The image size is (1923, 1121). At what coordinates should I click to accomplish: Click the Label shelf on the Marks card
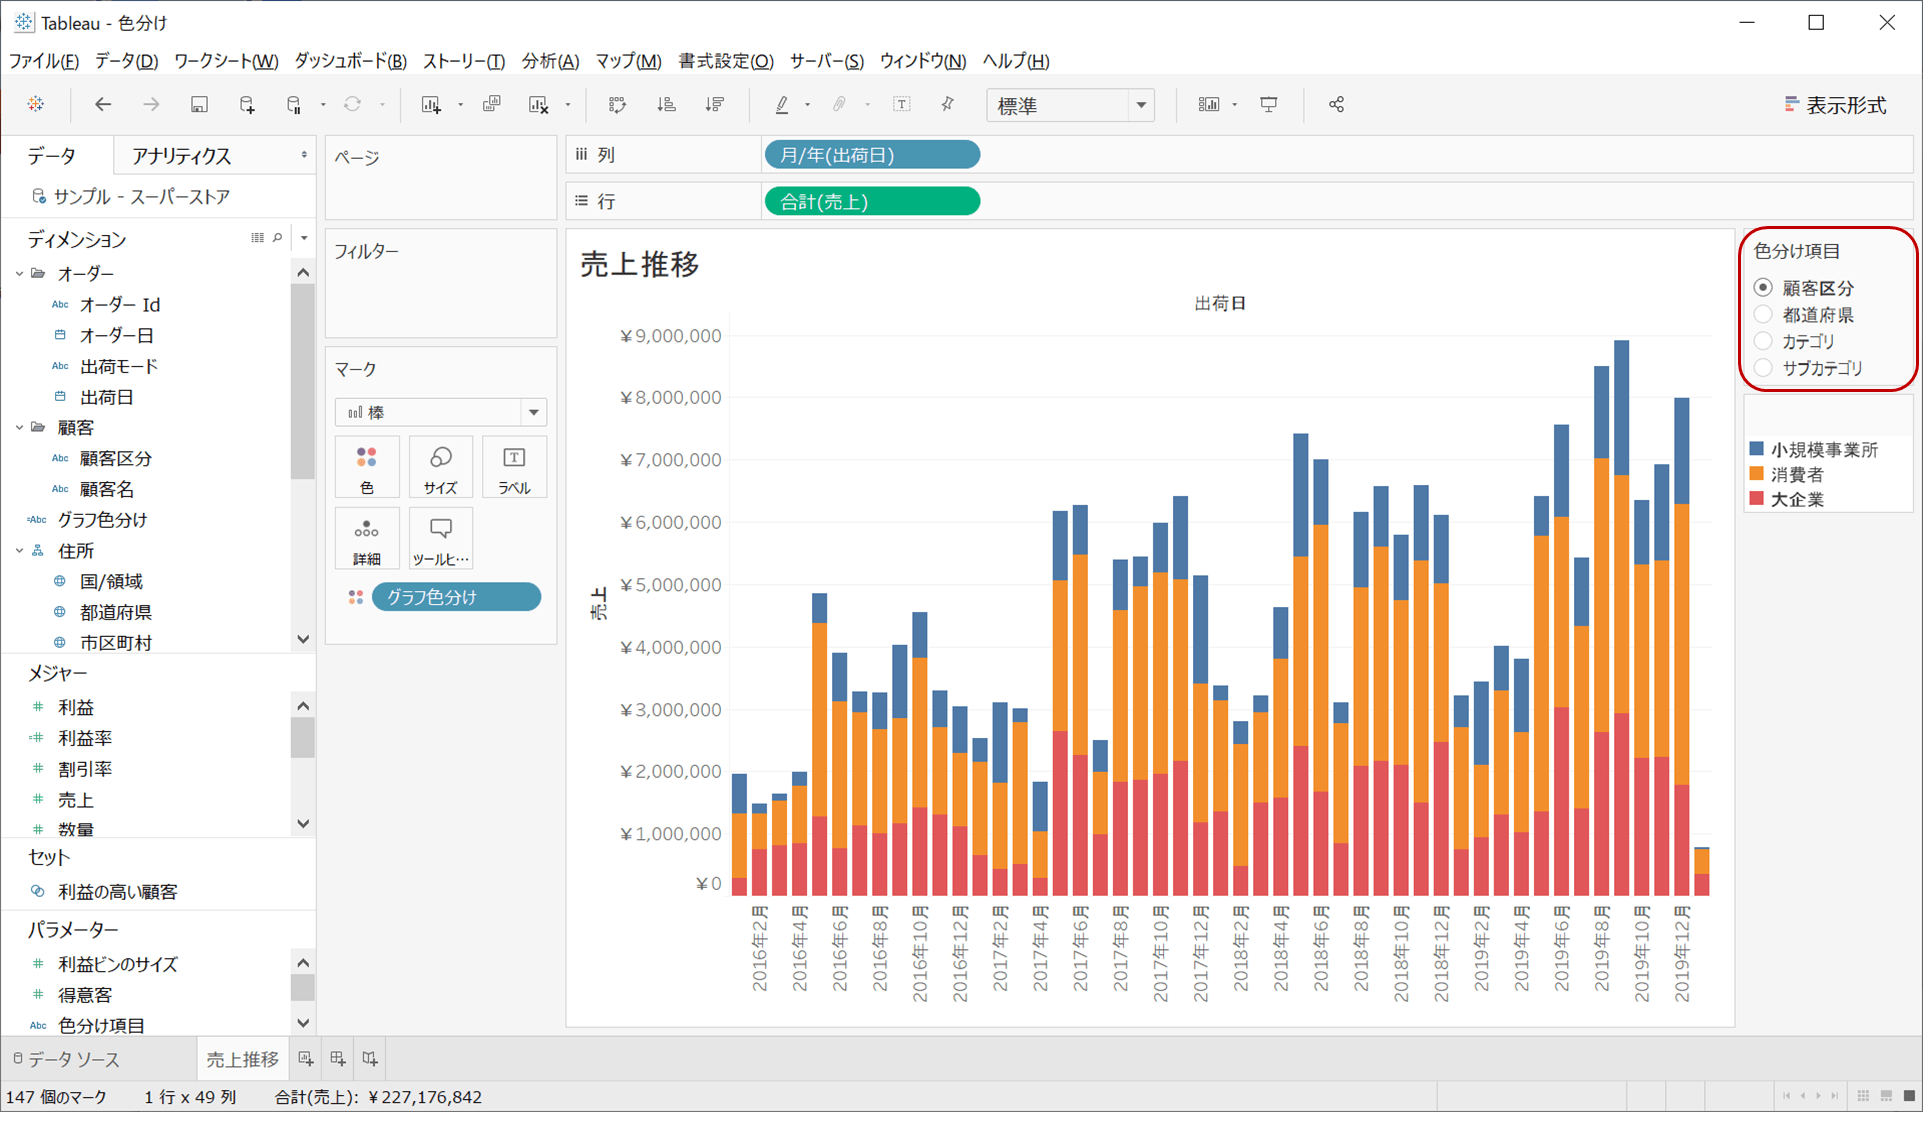coord(513,466)
